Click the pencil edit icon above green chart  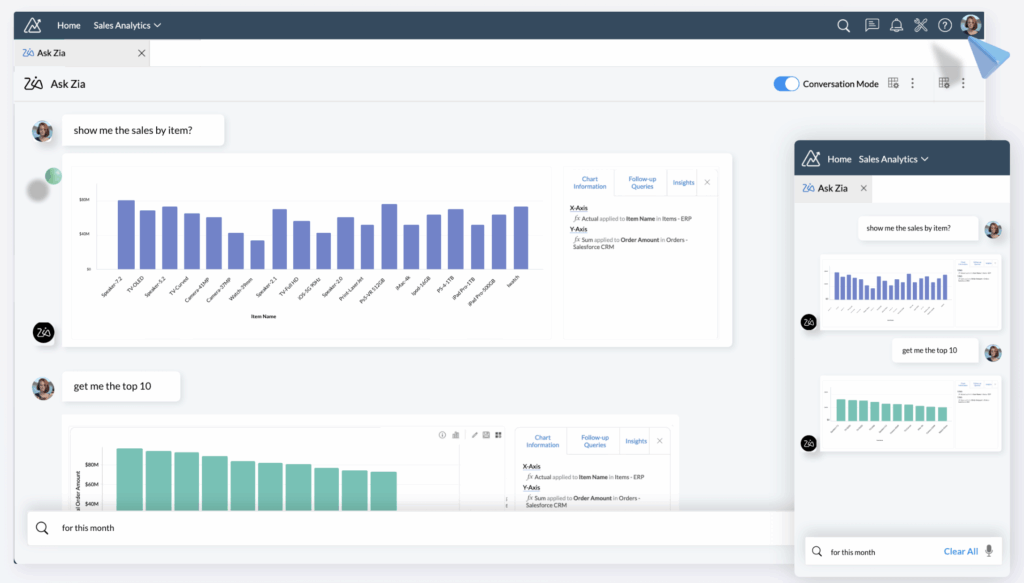click(475, 435)
